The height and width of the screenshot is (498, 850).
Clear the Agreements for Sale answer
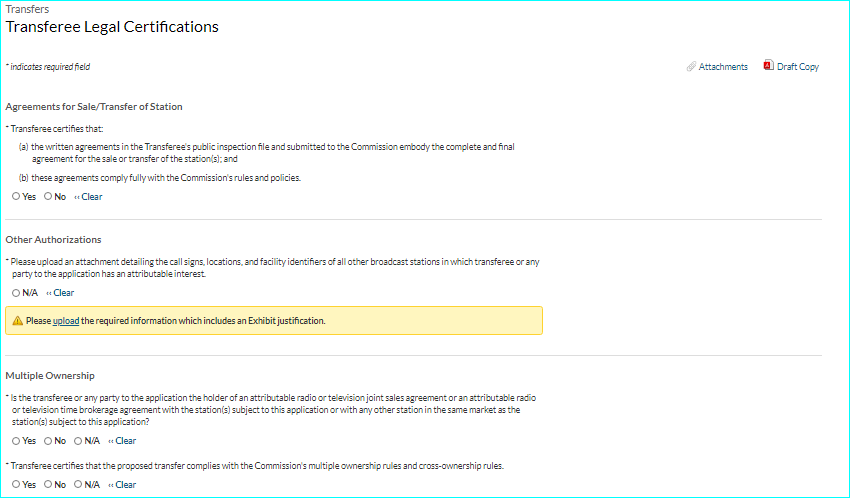(x=89, y=197)
